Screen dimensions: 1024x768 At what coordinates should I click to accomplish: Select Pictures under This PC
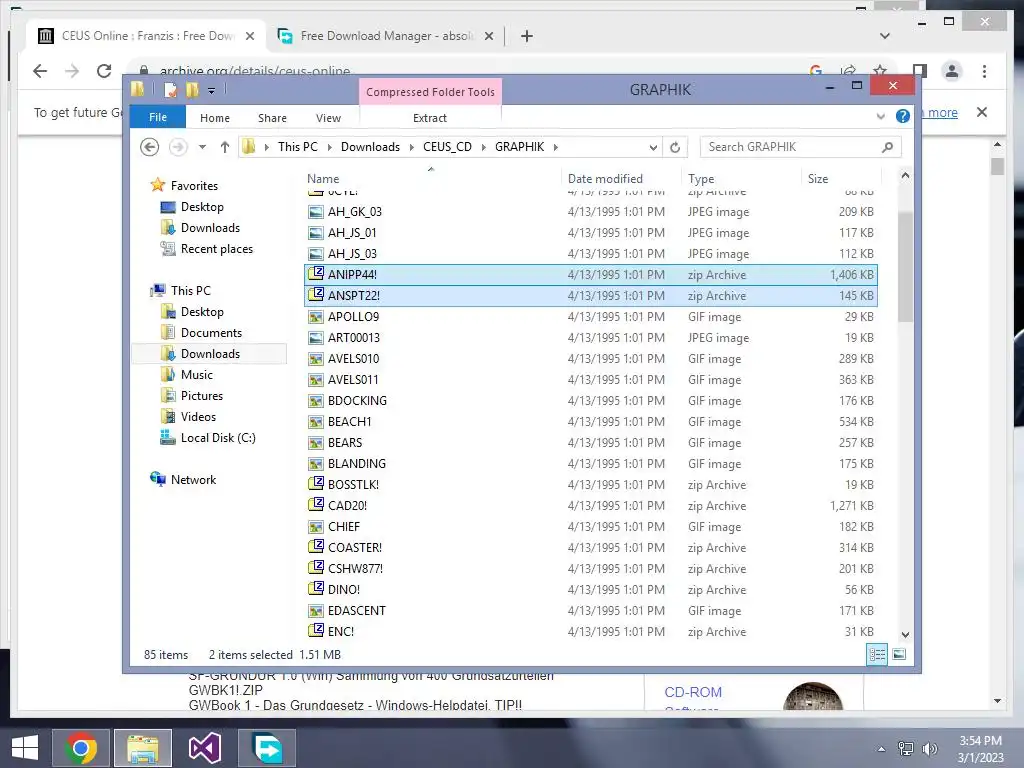click(201, 396)
